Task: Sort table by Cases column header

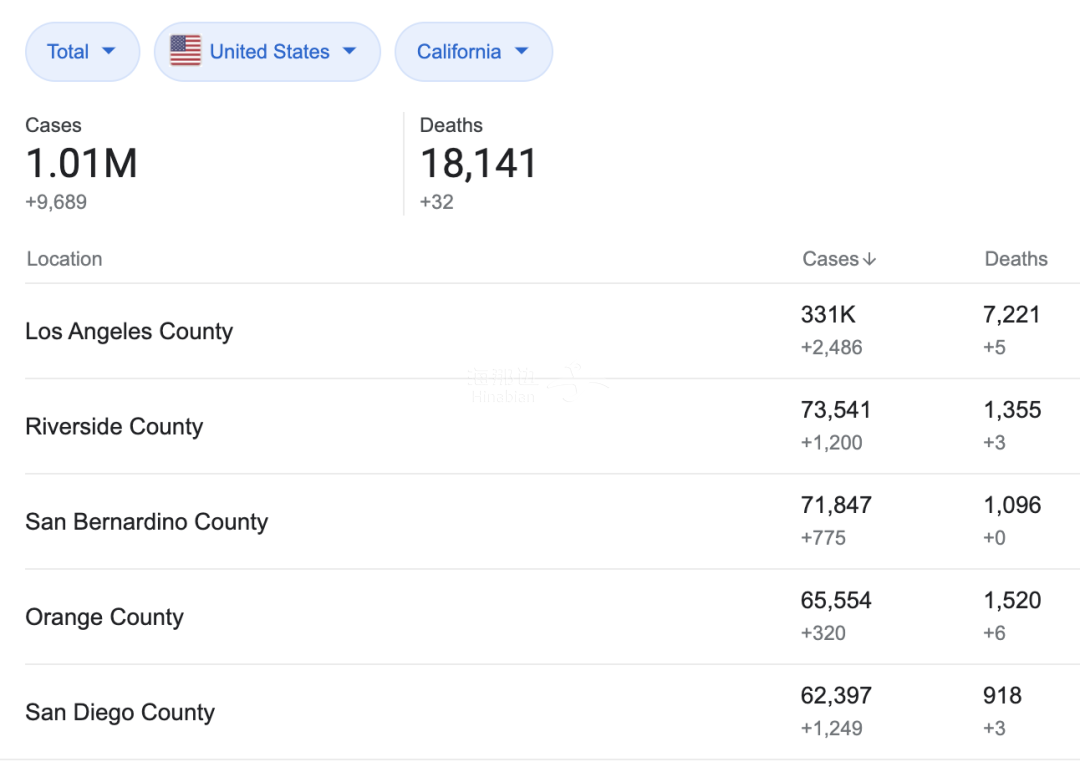Action: [830, 259]
